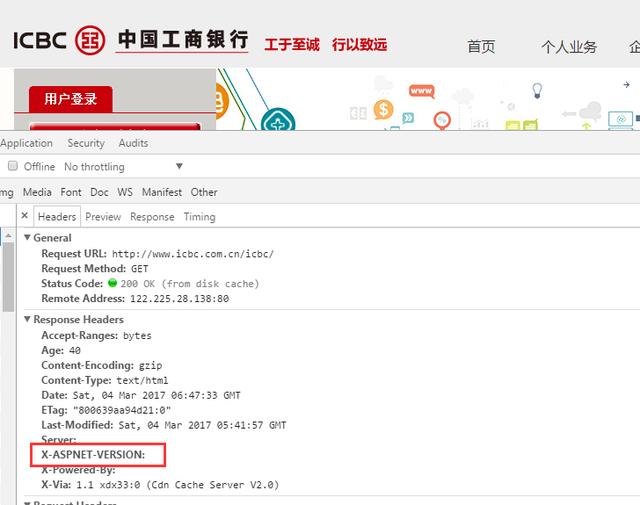Click the 个人业务 navigation link
This screenshot has width=640, height=505.
569,47
